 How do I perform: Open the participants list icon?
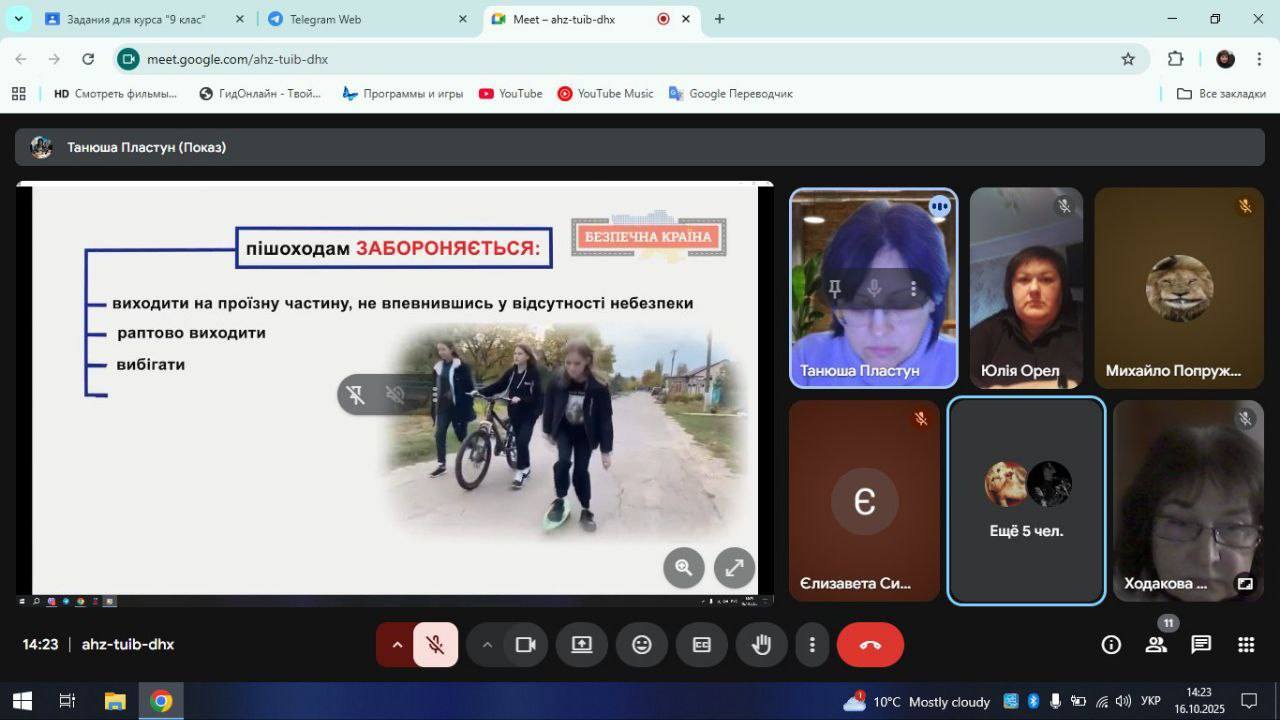pos(1156,645)
